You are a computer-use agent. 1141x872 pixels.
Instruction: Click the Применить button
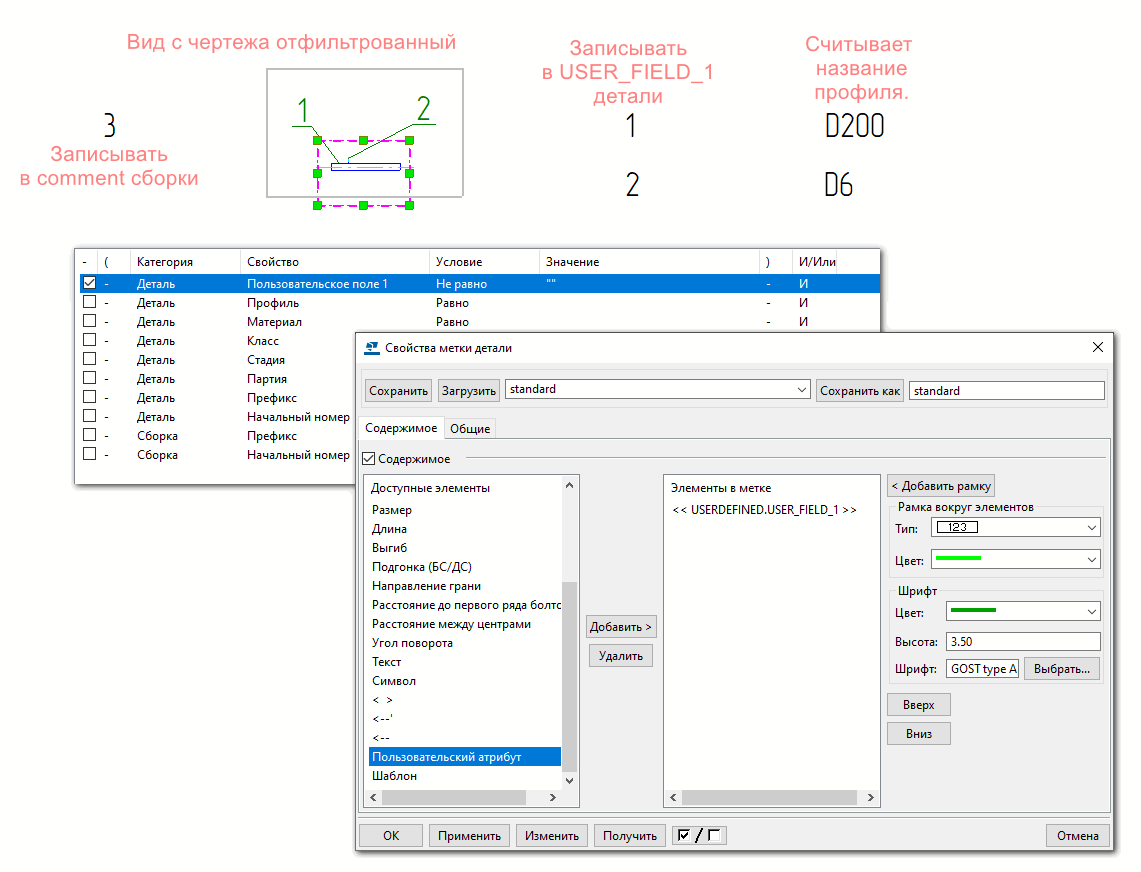[x=469, y=836]
